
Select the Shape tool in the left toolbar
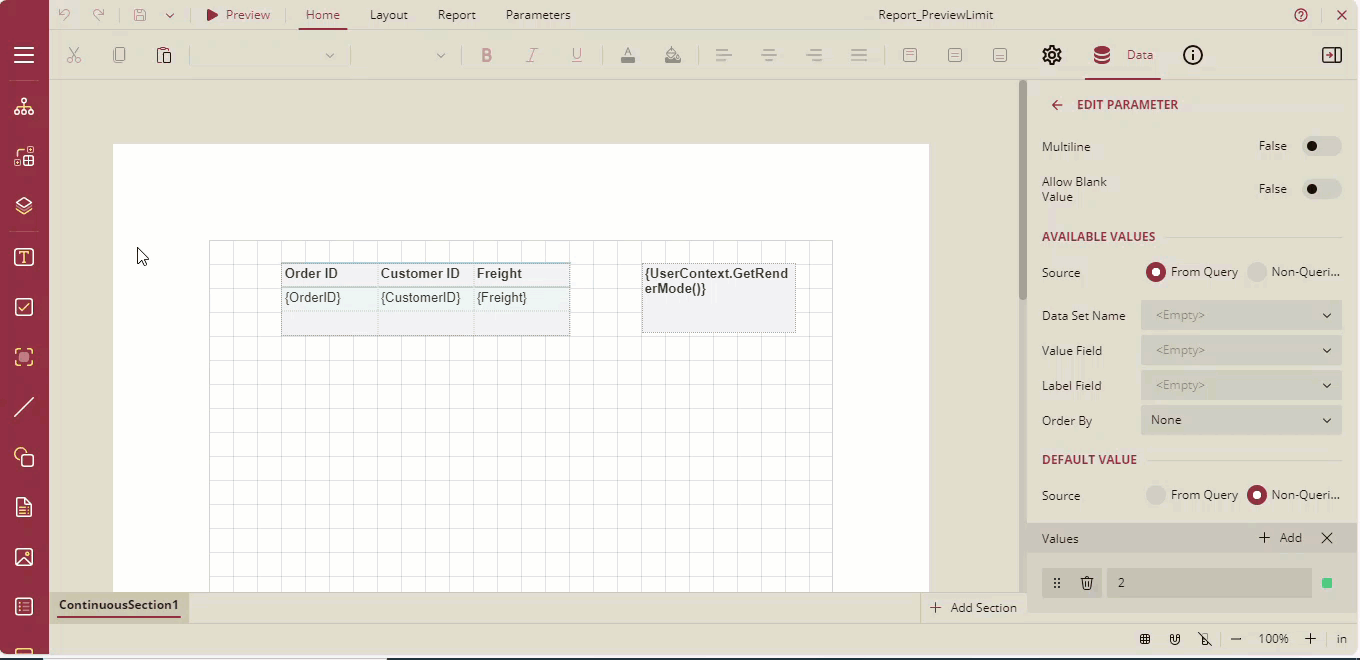pos(24,458)
